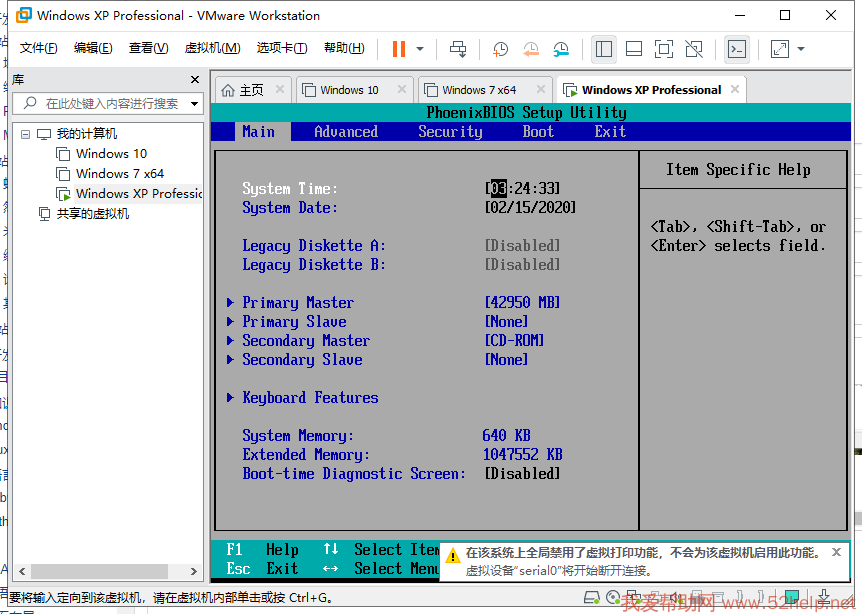
Task: Click the library search input field
Action: pos(110,103)
